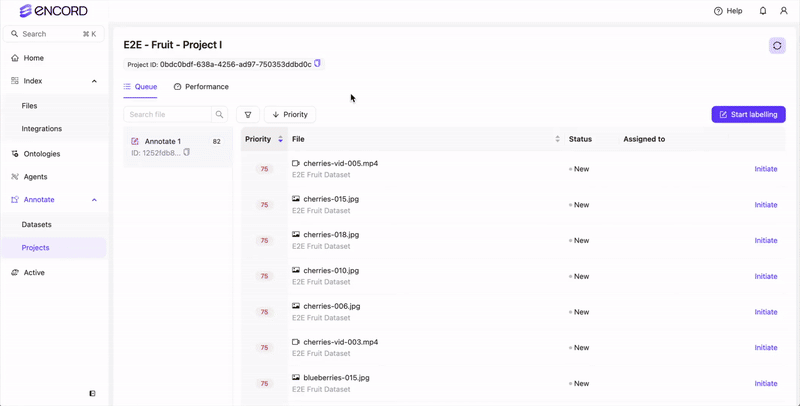
Task: Select the Annotate 1 stage
Action: pyautogui.click(x=178, y=146)
